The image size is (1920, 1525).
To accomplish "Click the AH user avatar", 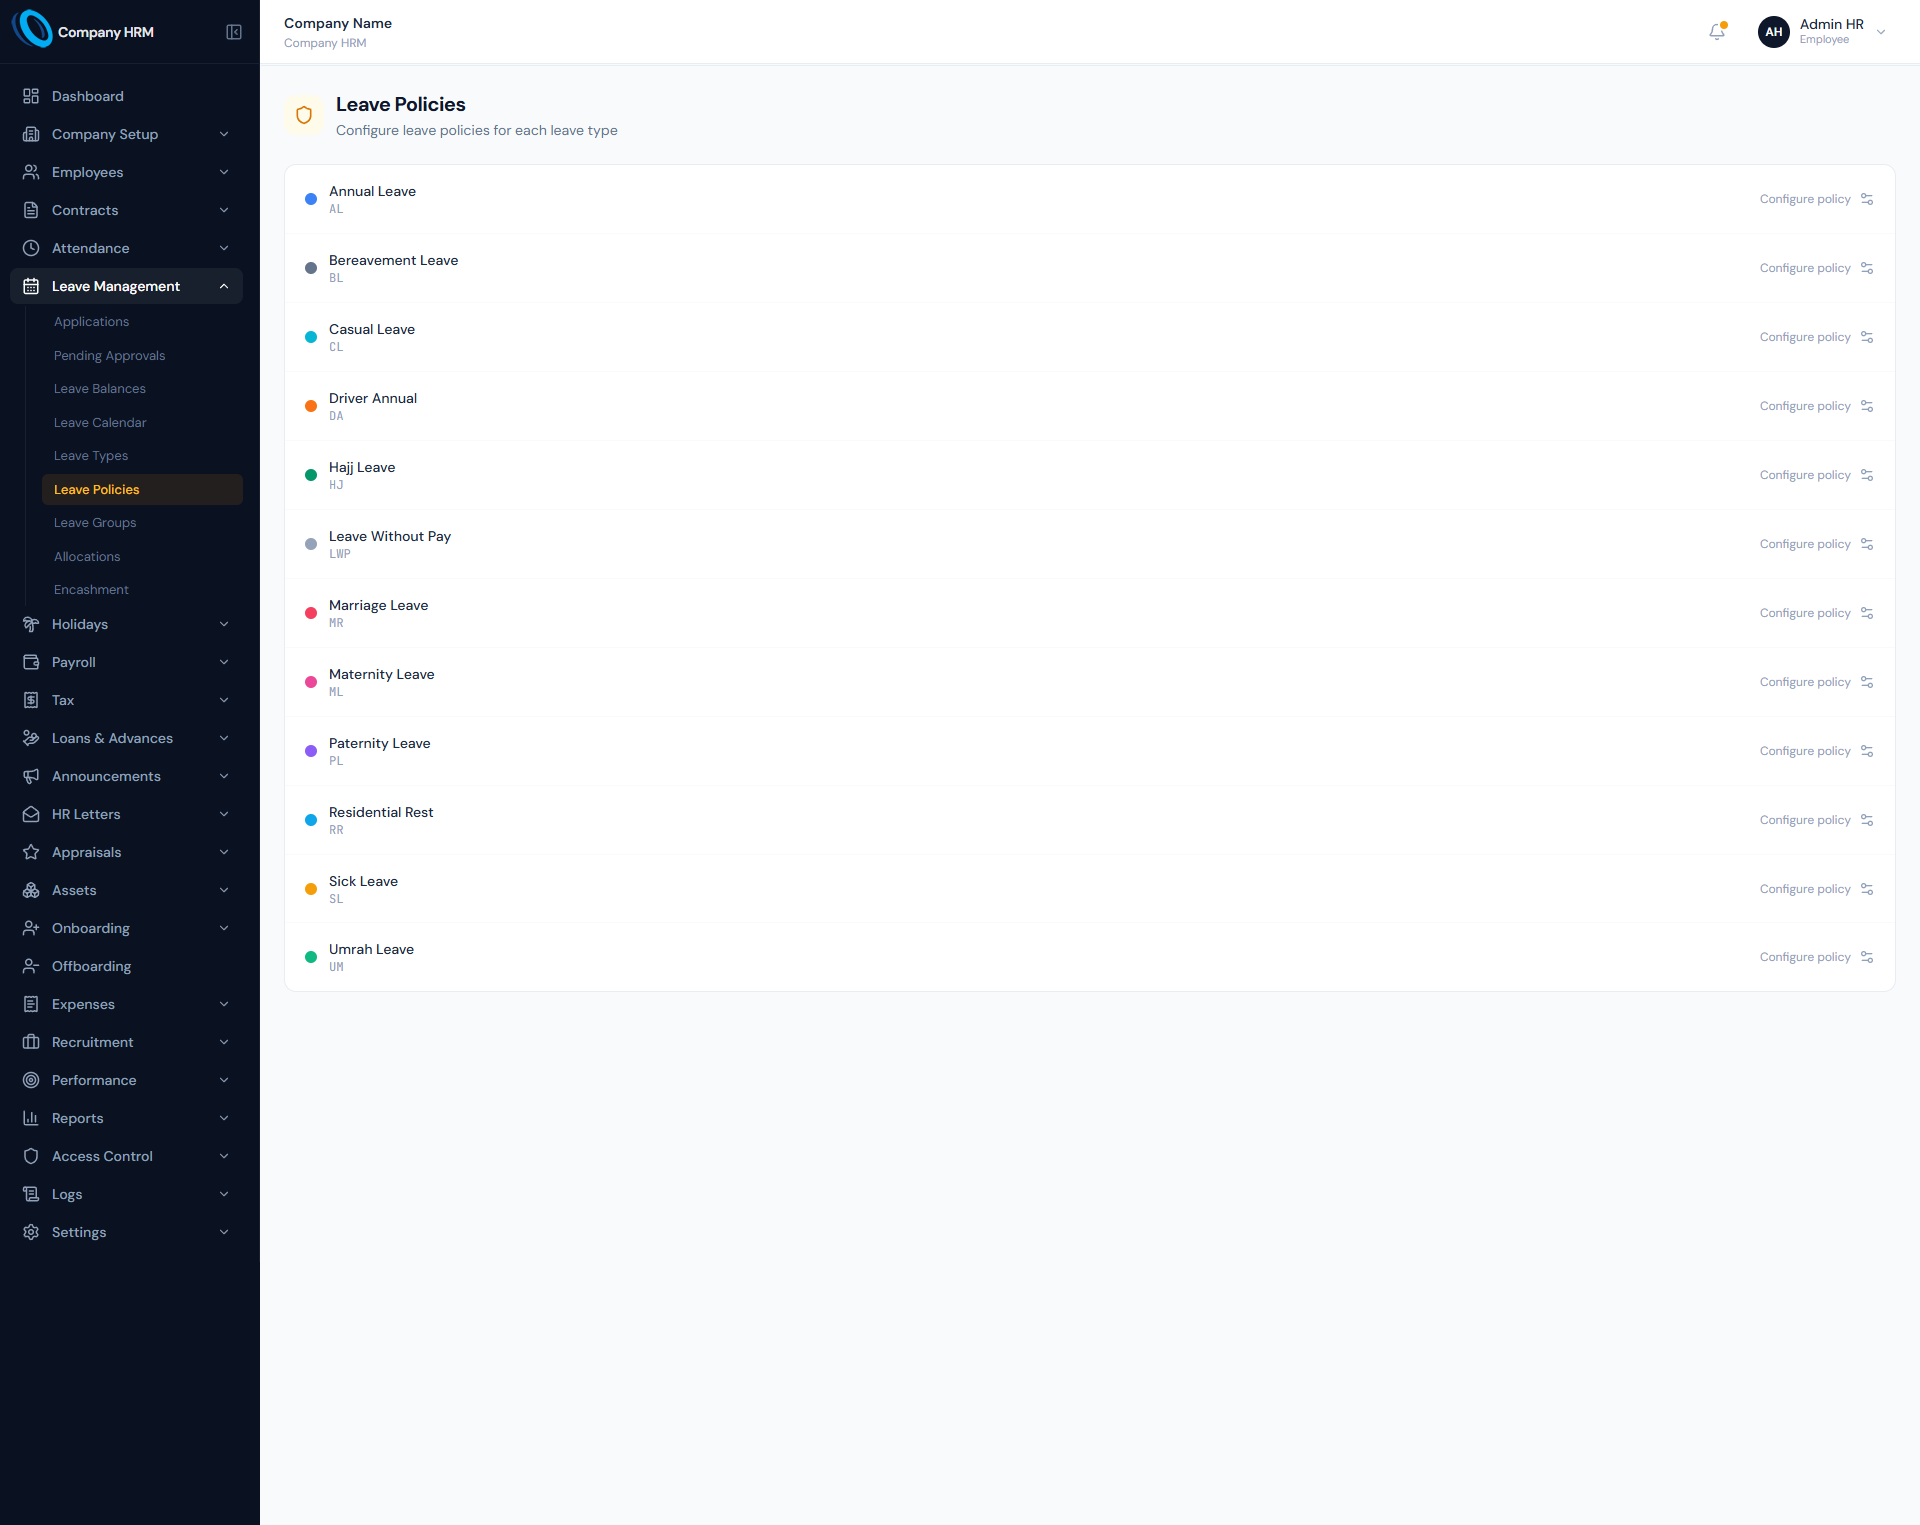I will (1774, 32).
